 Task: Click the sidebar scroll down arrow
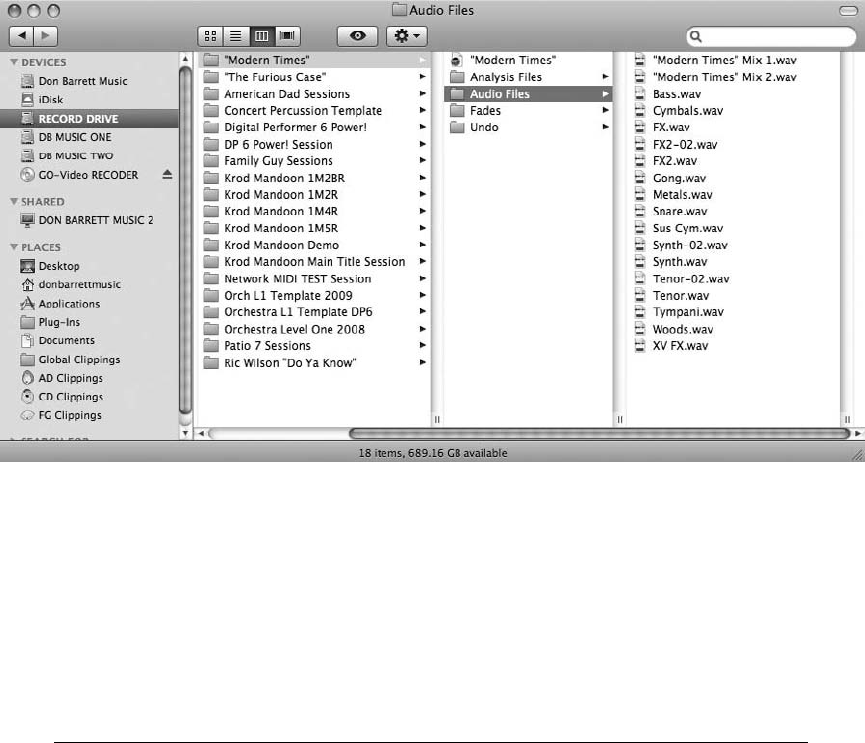click(185, 434)
